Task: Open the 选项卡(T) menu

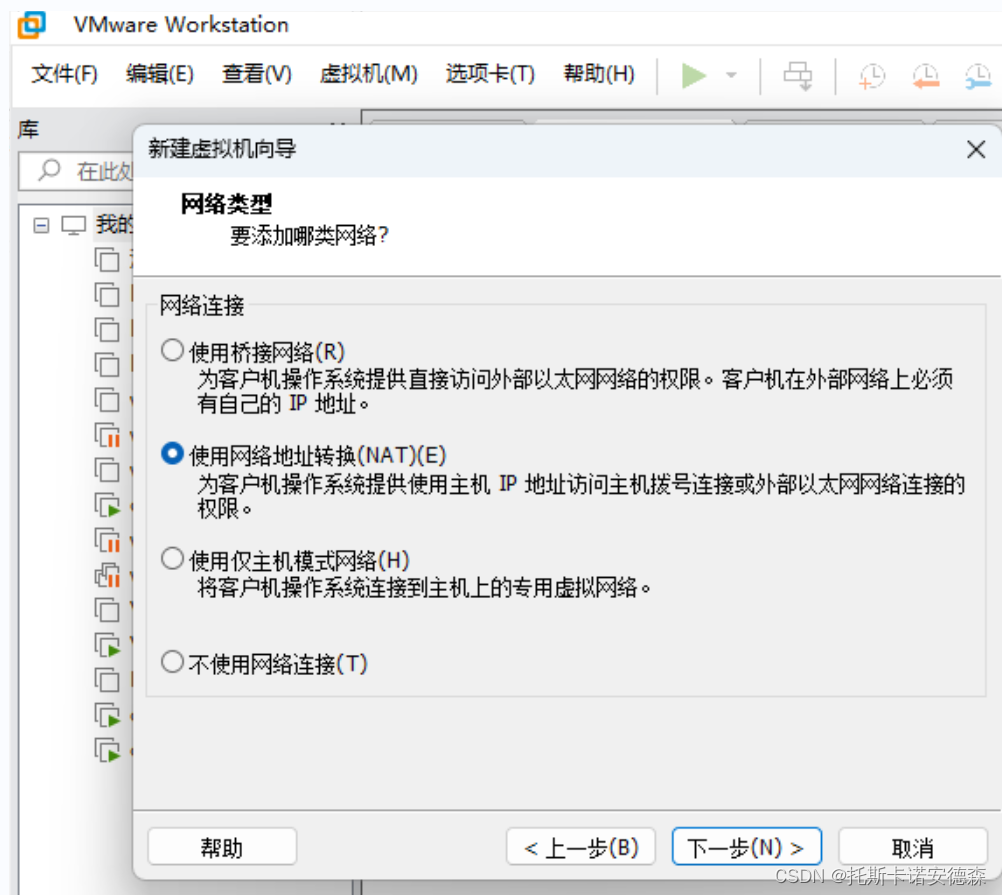Action: pyautogui.click(x=489, y=74)
